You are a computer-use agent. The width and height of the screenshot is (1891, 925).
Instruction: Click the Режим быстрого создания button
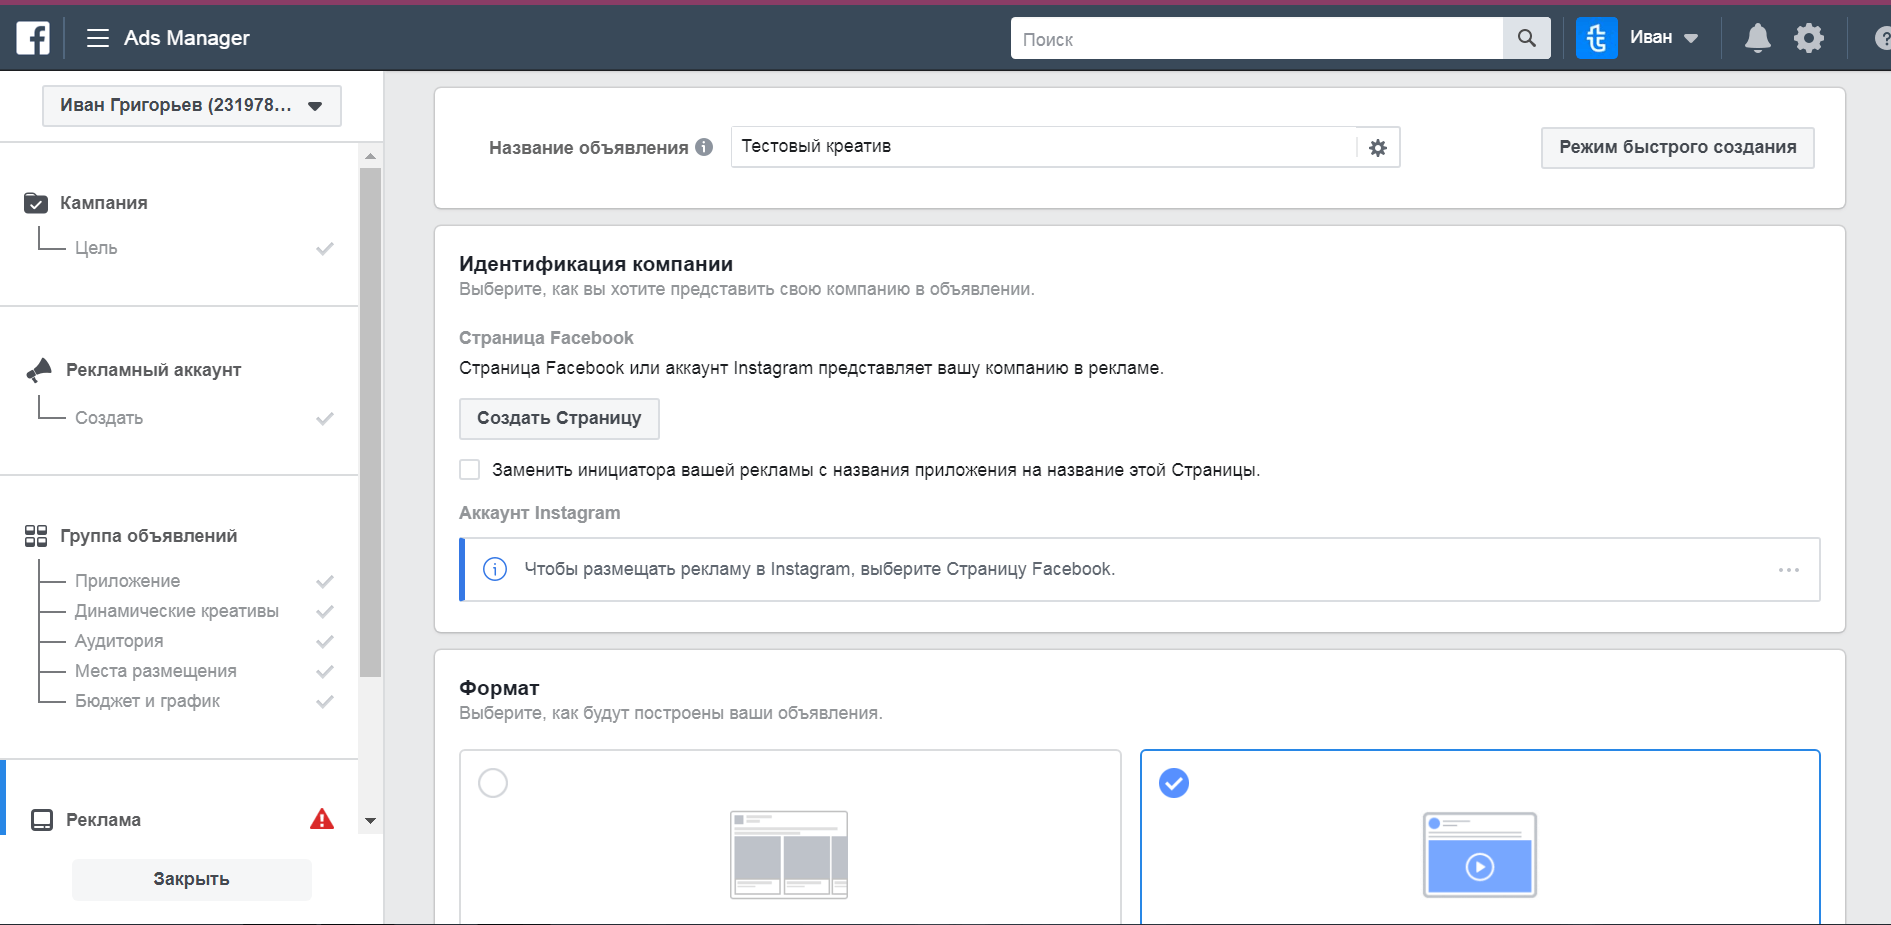[1678, 148]
